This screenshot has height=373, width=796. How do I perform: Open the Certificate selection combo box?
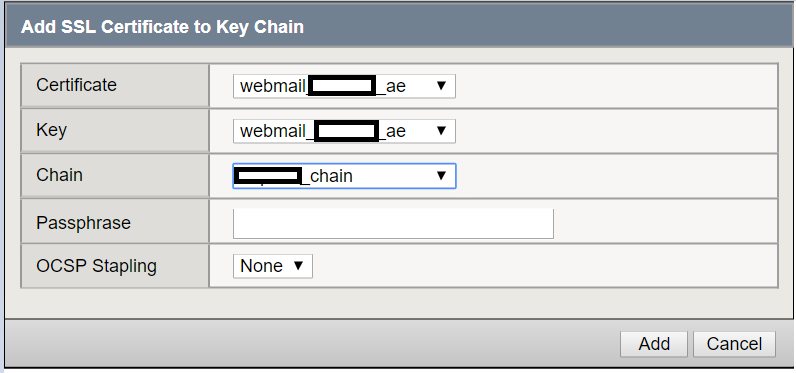pyautogui.click(x=344, y=86)
